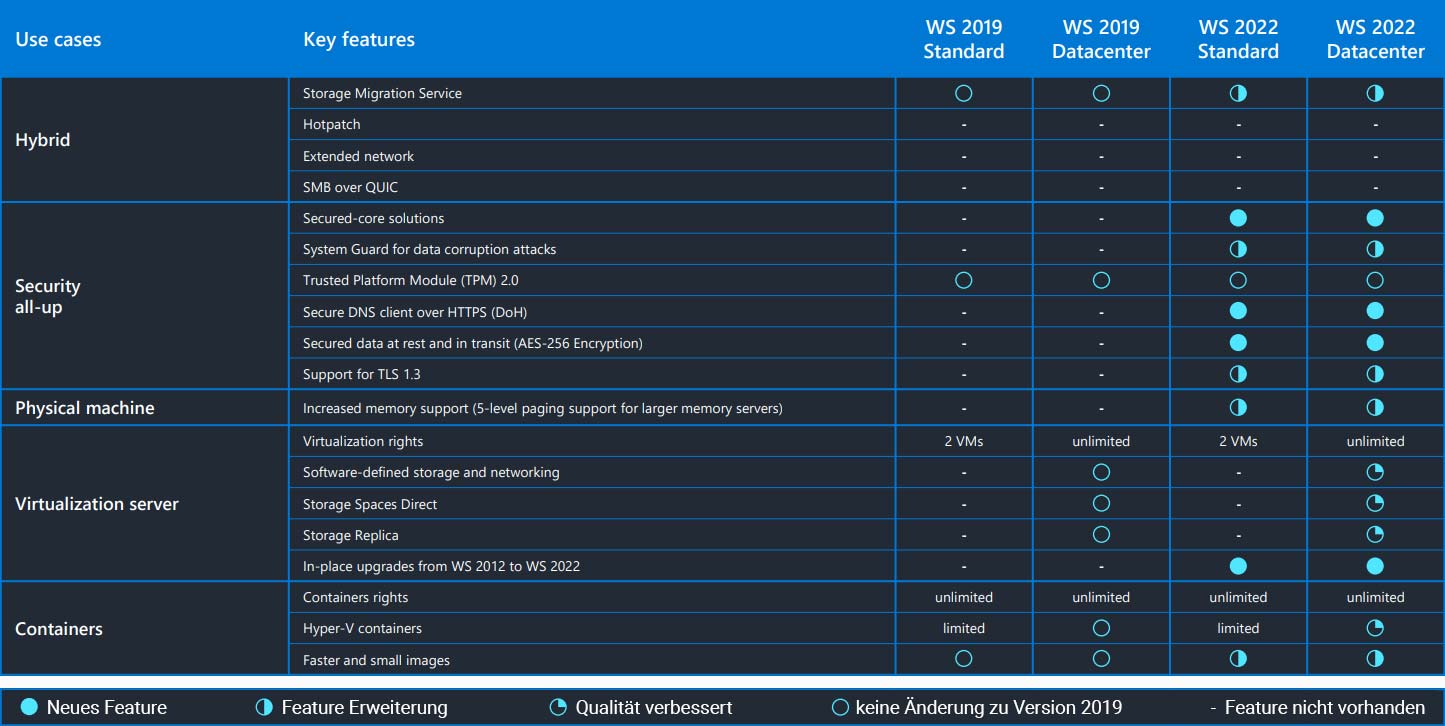Select the Neues Feature icon for Secure DNS client over HTTPS

(1238, 311)
